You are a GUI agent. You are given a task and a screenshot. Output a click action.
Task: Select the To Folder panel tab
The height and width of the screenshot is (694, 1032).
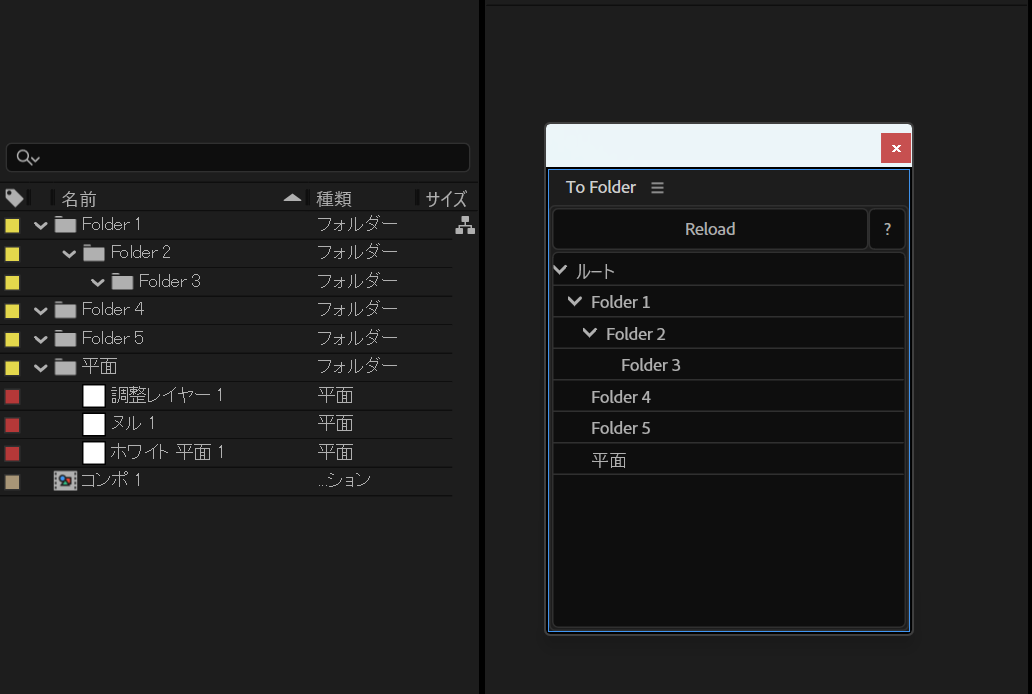(600, 188)
